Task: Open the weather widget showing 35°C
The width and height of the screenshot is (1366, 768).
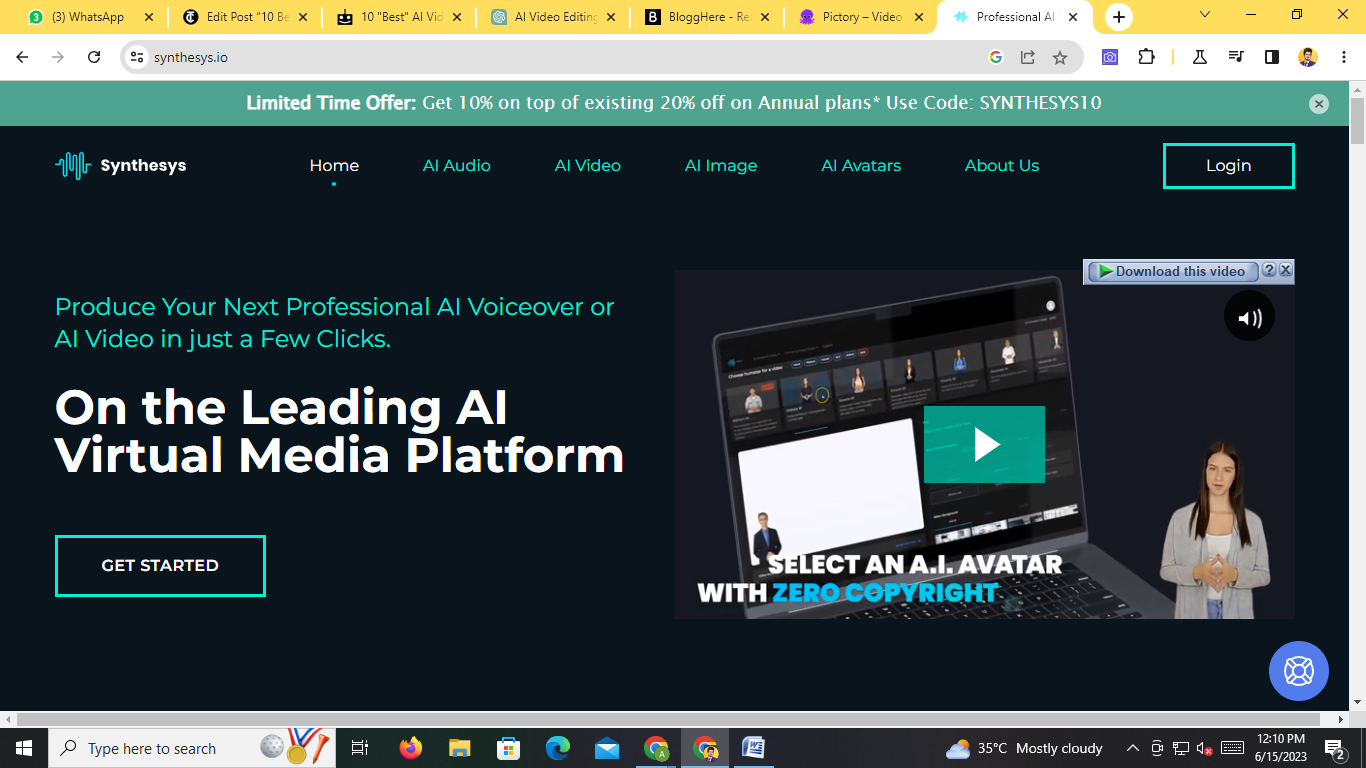Action: (x=1024, y=748)
